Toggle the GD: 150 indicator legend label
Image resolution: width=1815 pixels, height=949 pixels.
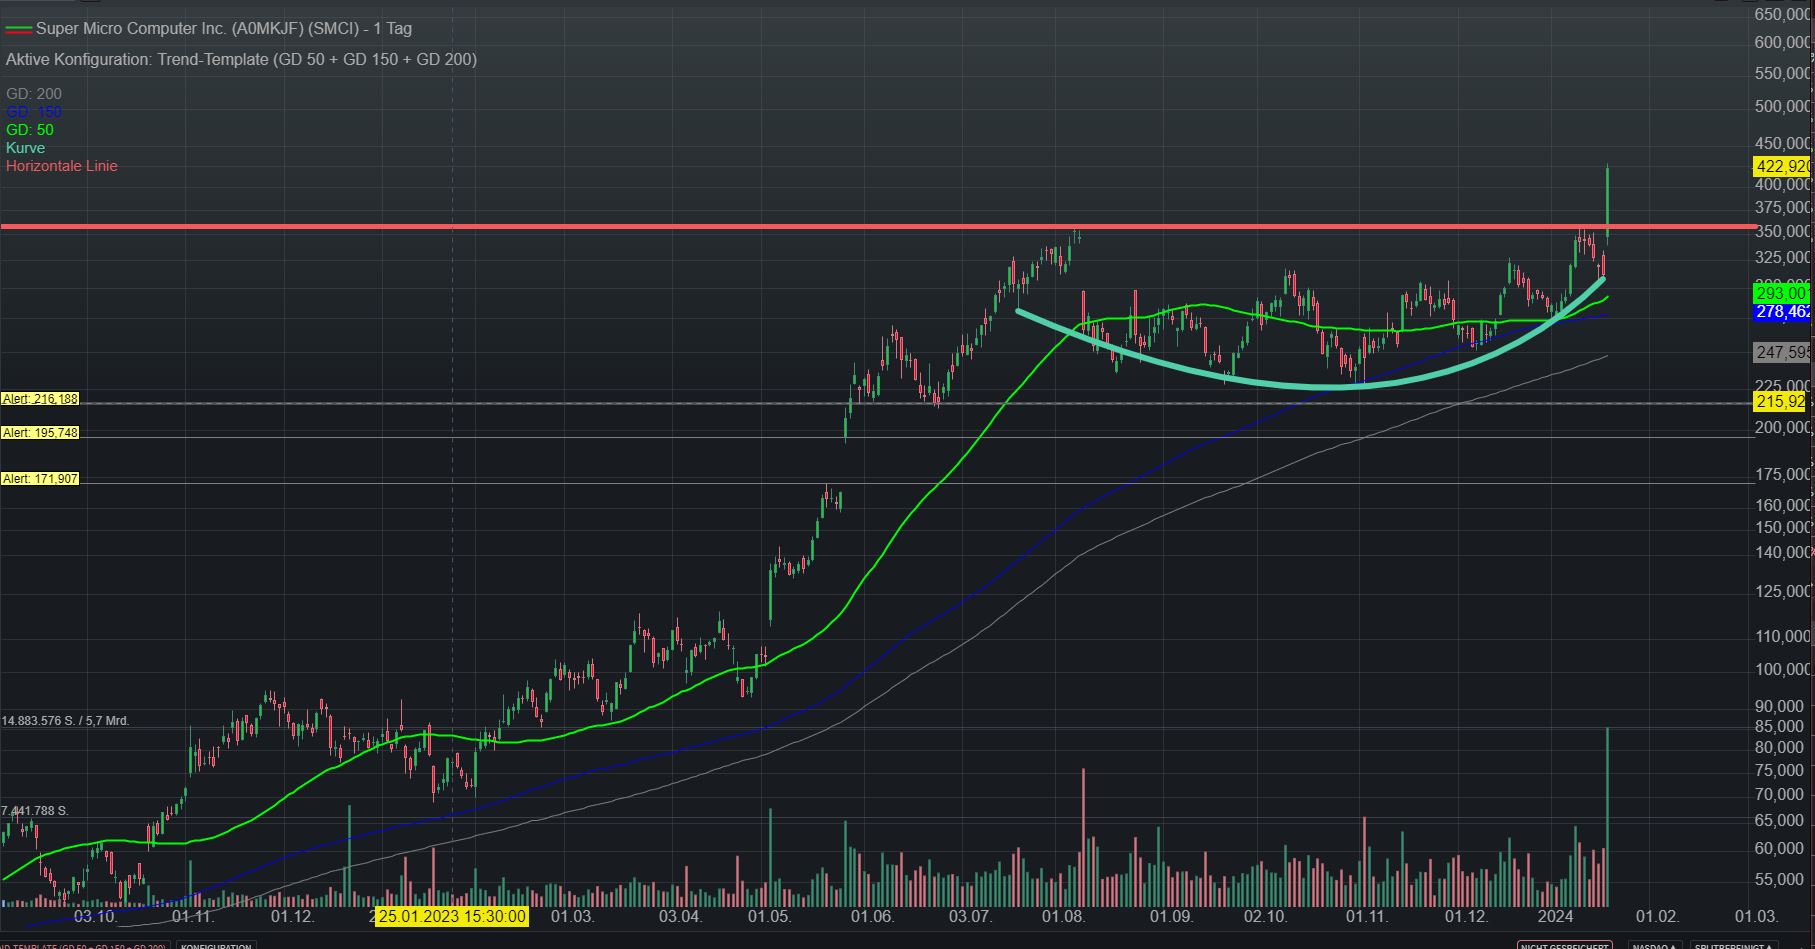pos(34,112)
